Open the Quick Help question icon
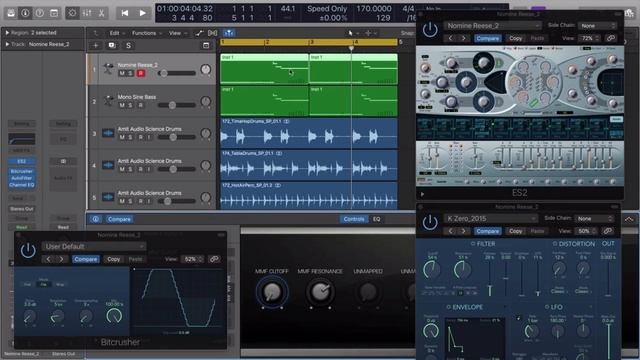Image resolution: width=640 pixels, height=360 pixels. tap(40, 13)
